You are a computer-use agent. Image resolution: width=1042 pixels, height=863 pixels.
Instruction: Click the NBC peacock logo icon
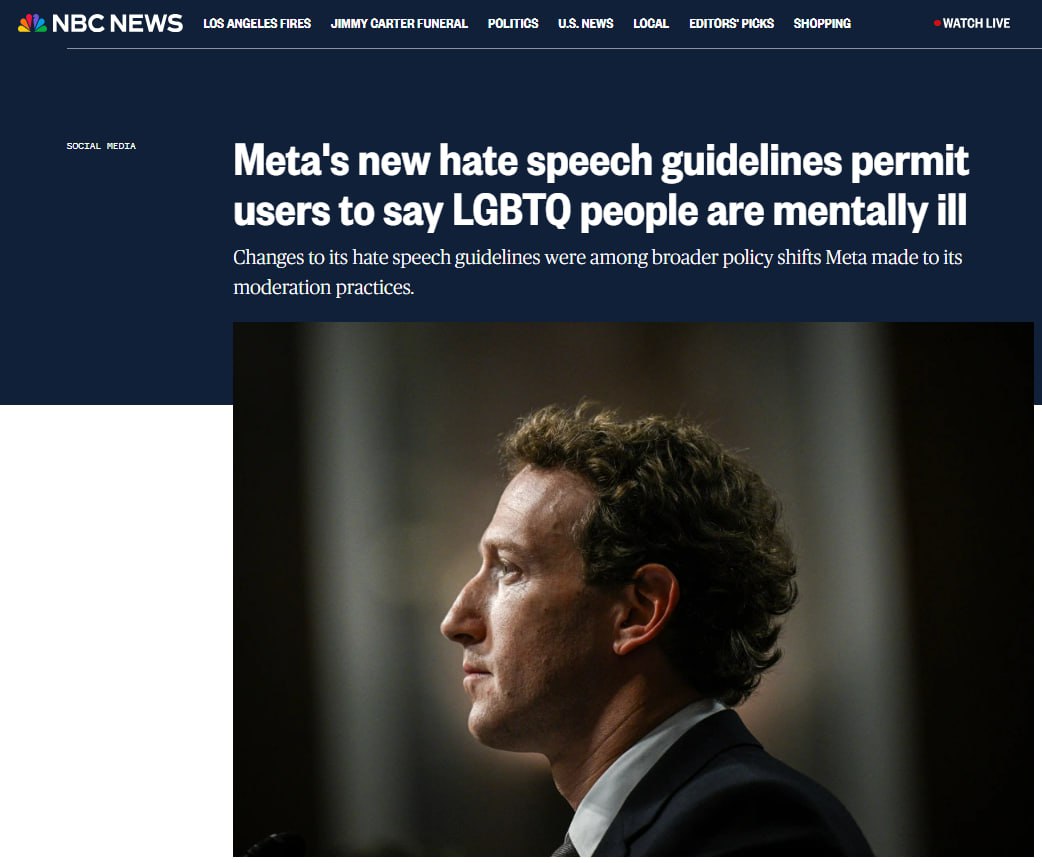32,23
